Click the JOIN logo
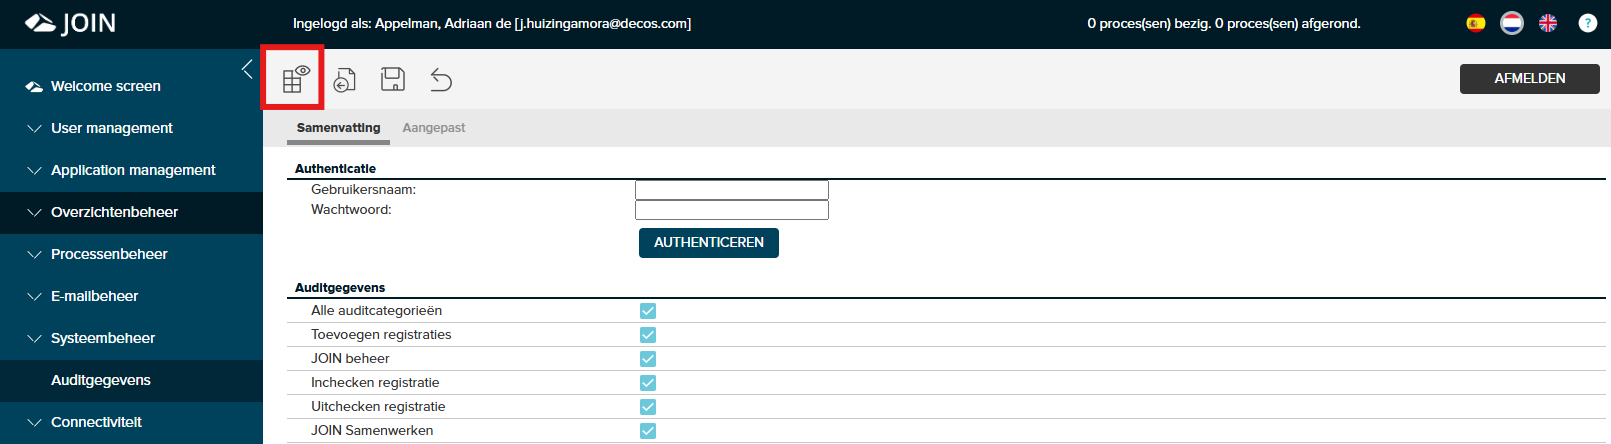The width and height of the screenshot is (1611, 444). tap(70, 23)
